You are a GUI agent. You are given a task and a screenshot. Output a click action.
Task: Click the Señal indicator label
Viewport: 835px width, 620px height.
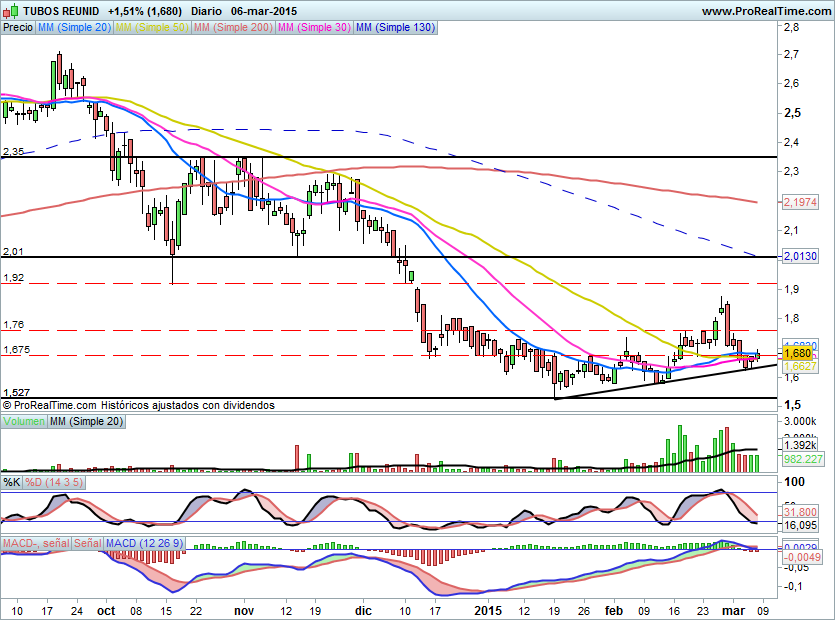pyautogui.click(x=87, y=543)
